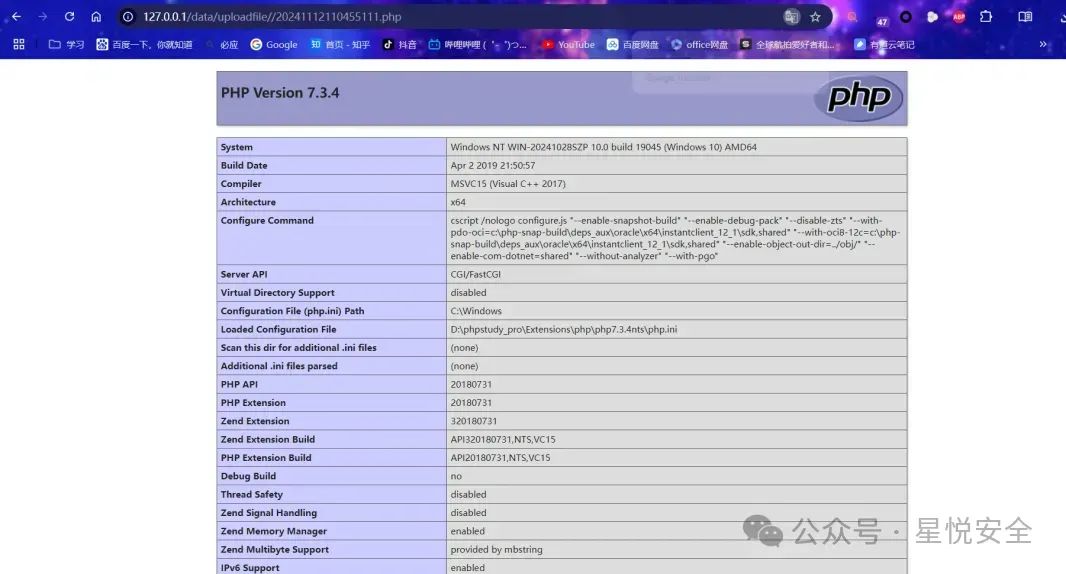
Task: Click PHP Extension Build value API20180731,NTS,VC15
Action: point(500,458)
